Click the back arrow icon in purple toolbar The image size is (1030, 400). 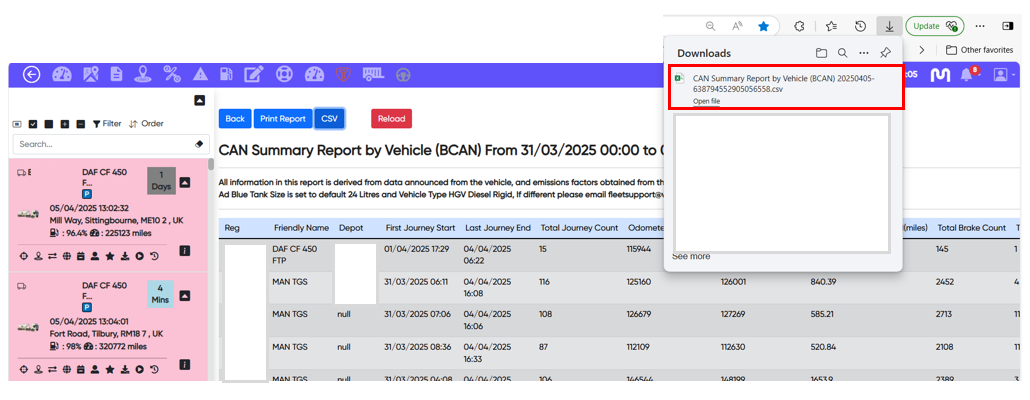coord(31,75)
